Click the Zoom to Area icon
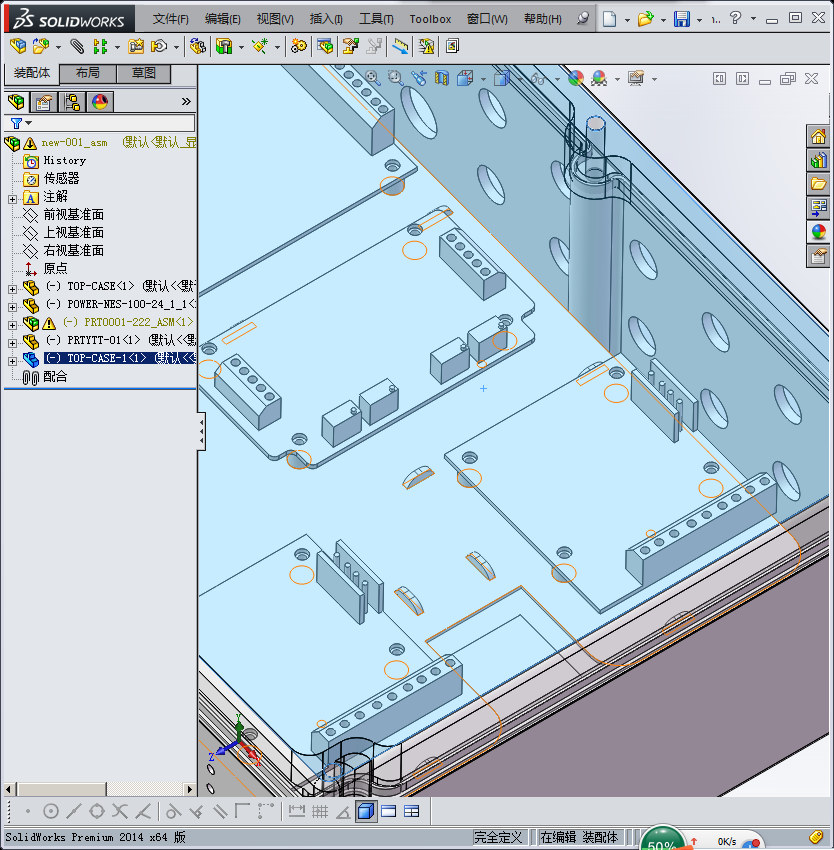Viewport: 834px width, 850px height. (395, 78)
